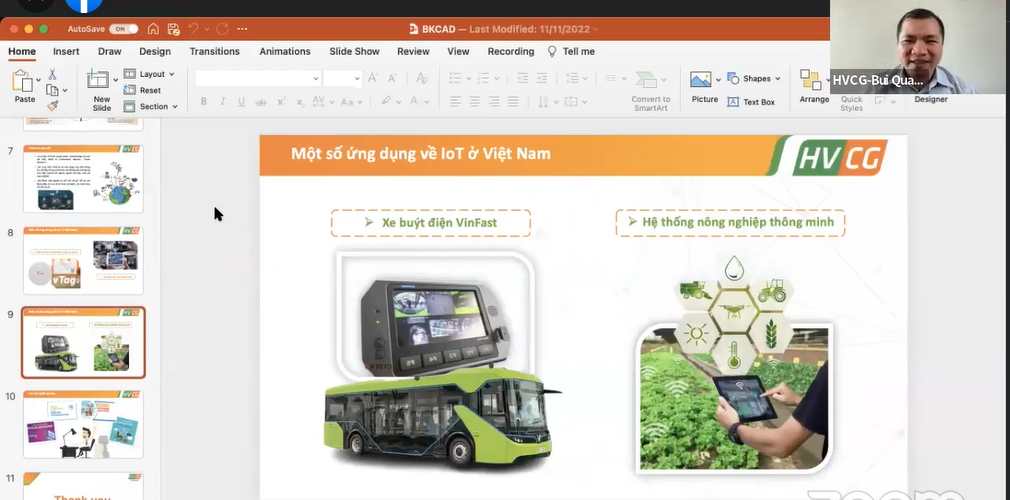Click the Decrease Font Size icon
The width and height of the screenshot is (1010, 500).
[392, 78]
